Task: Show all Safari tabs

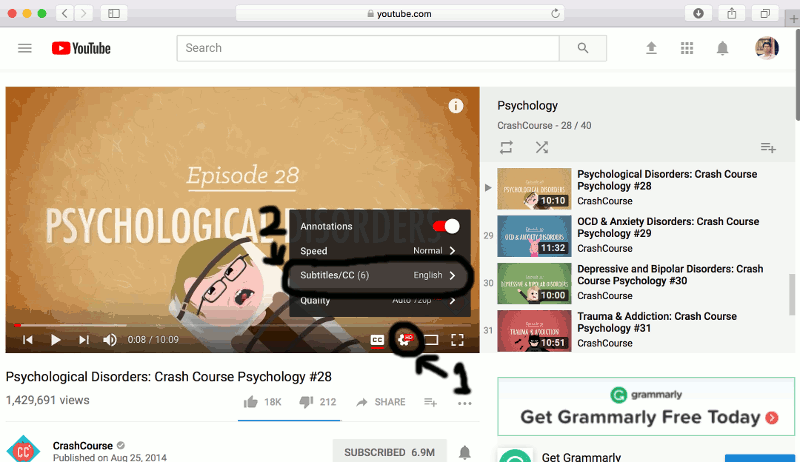Action: [765, 13]
